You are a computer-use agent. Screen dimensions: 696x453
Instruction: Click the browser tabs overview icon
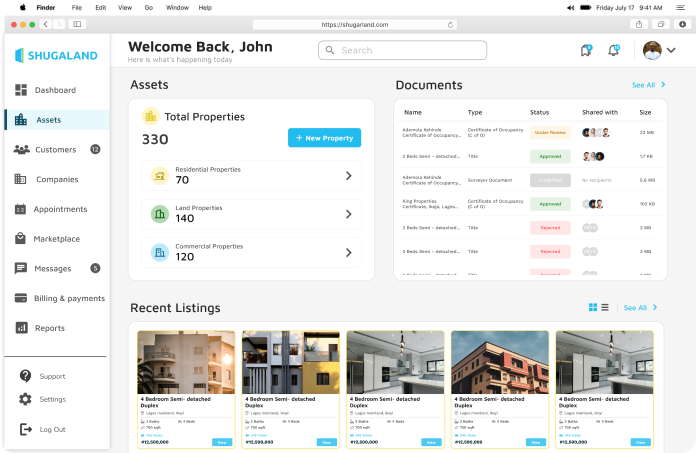(661, 24)
